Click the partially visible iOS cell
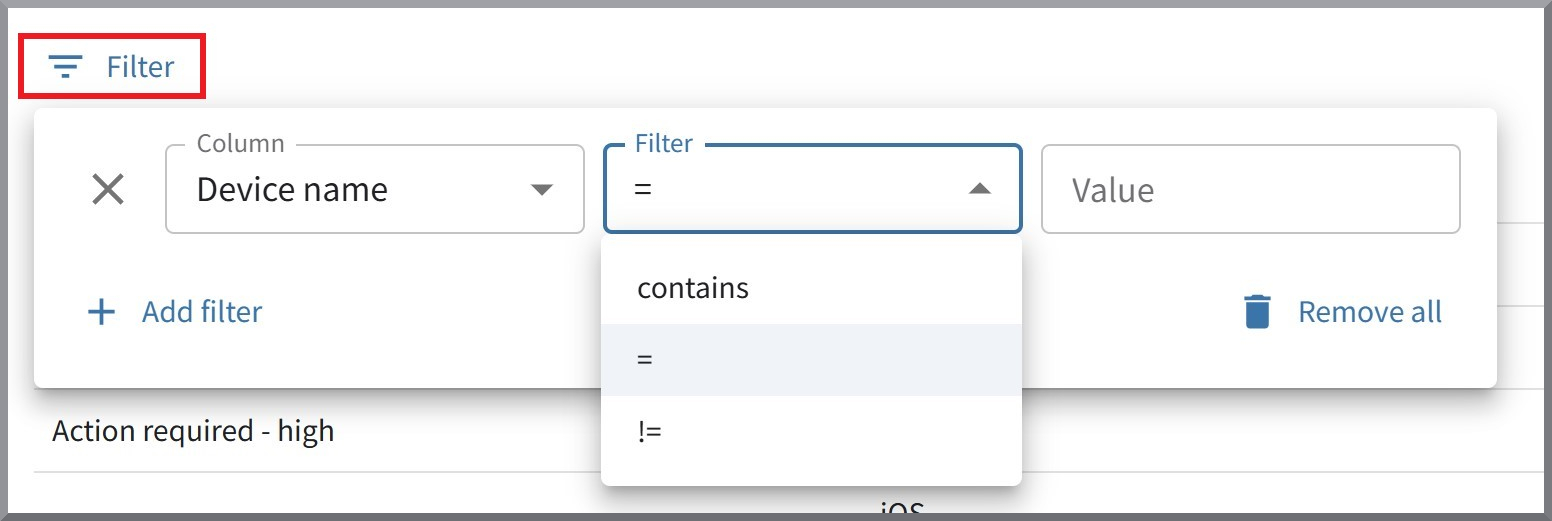The width and height of the screenshot is (1552, 521). pos(900,510)
